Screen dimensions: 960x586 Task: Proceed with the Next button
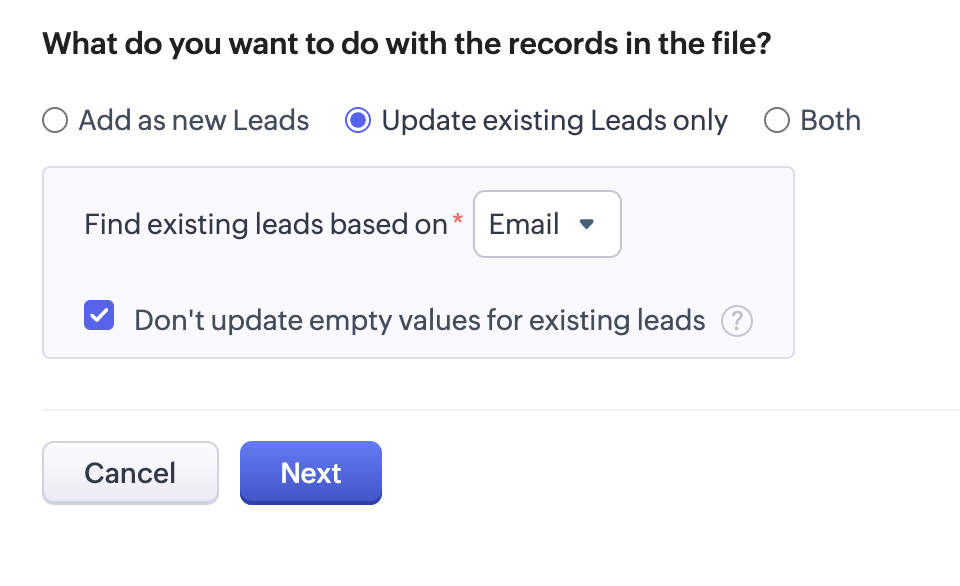[311, 472]
